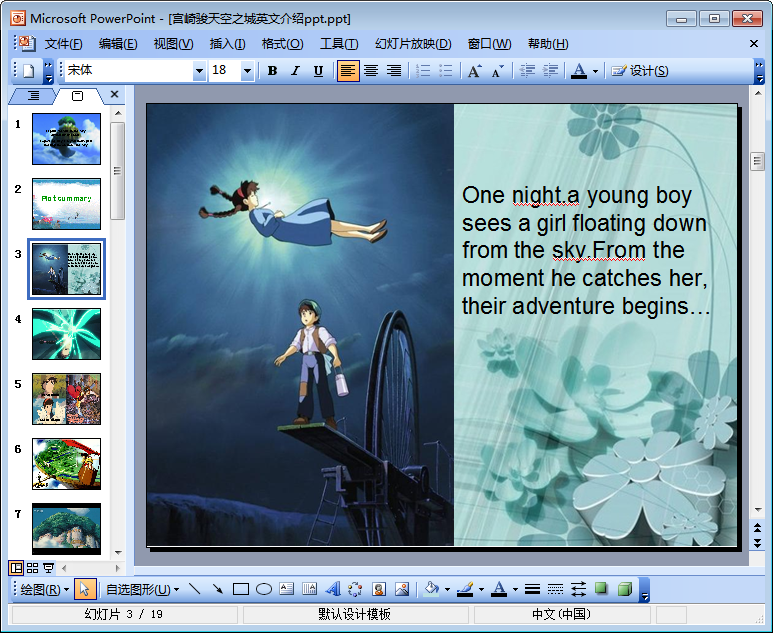
Task: Select slide 1 thumbnail
Action: click(67, 139)
